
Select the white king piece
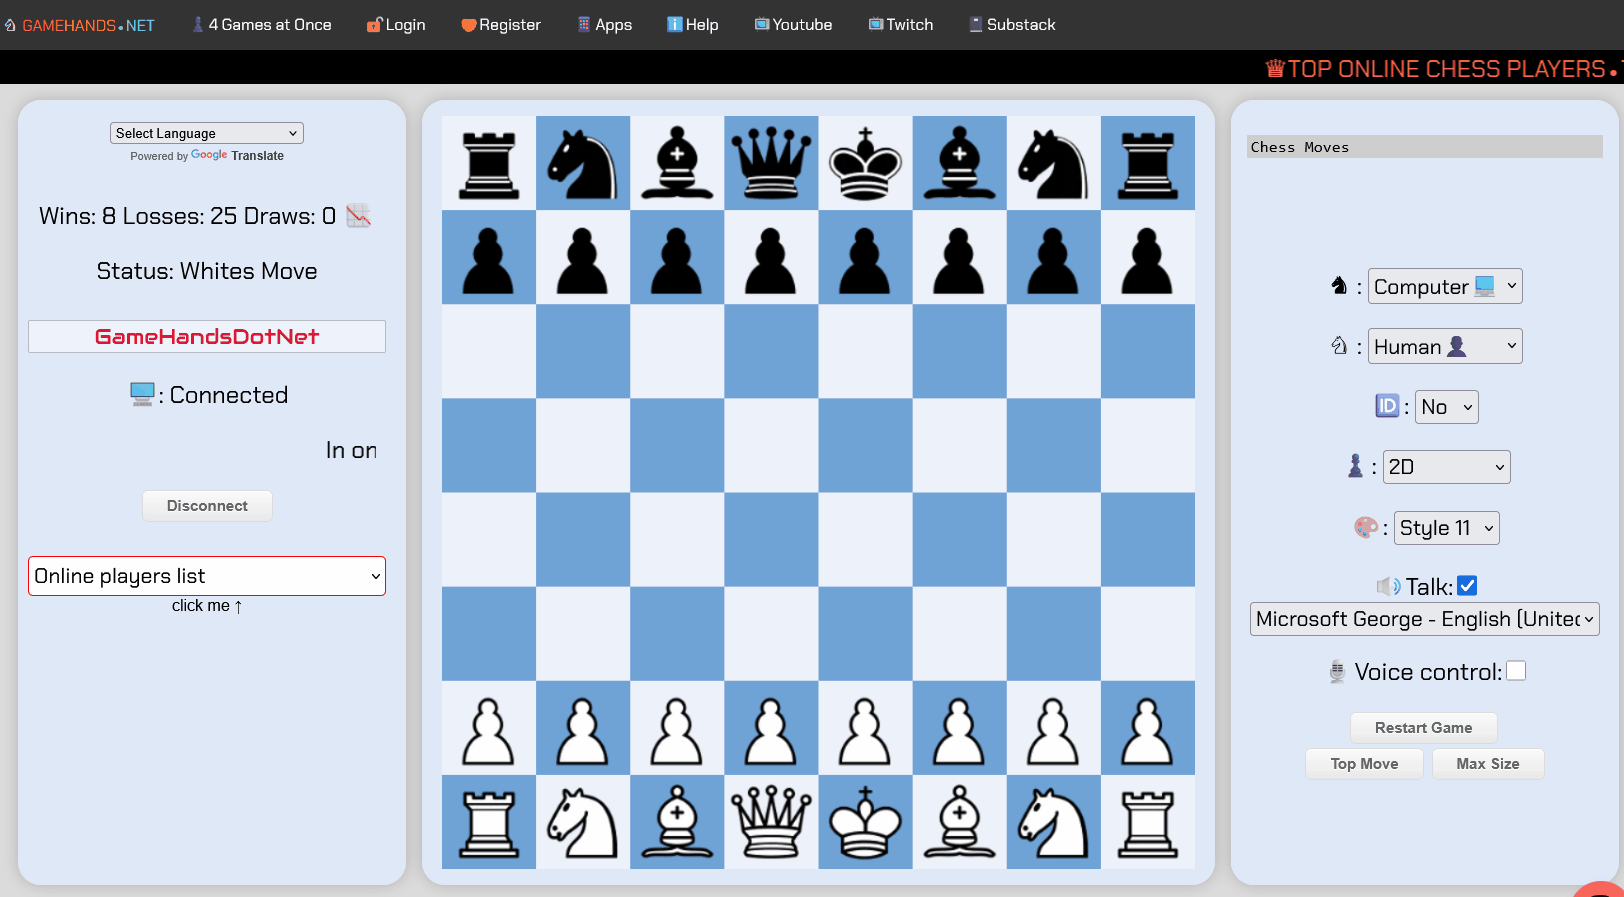coord(865,822)
